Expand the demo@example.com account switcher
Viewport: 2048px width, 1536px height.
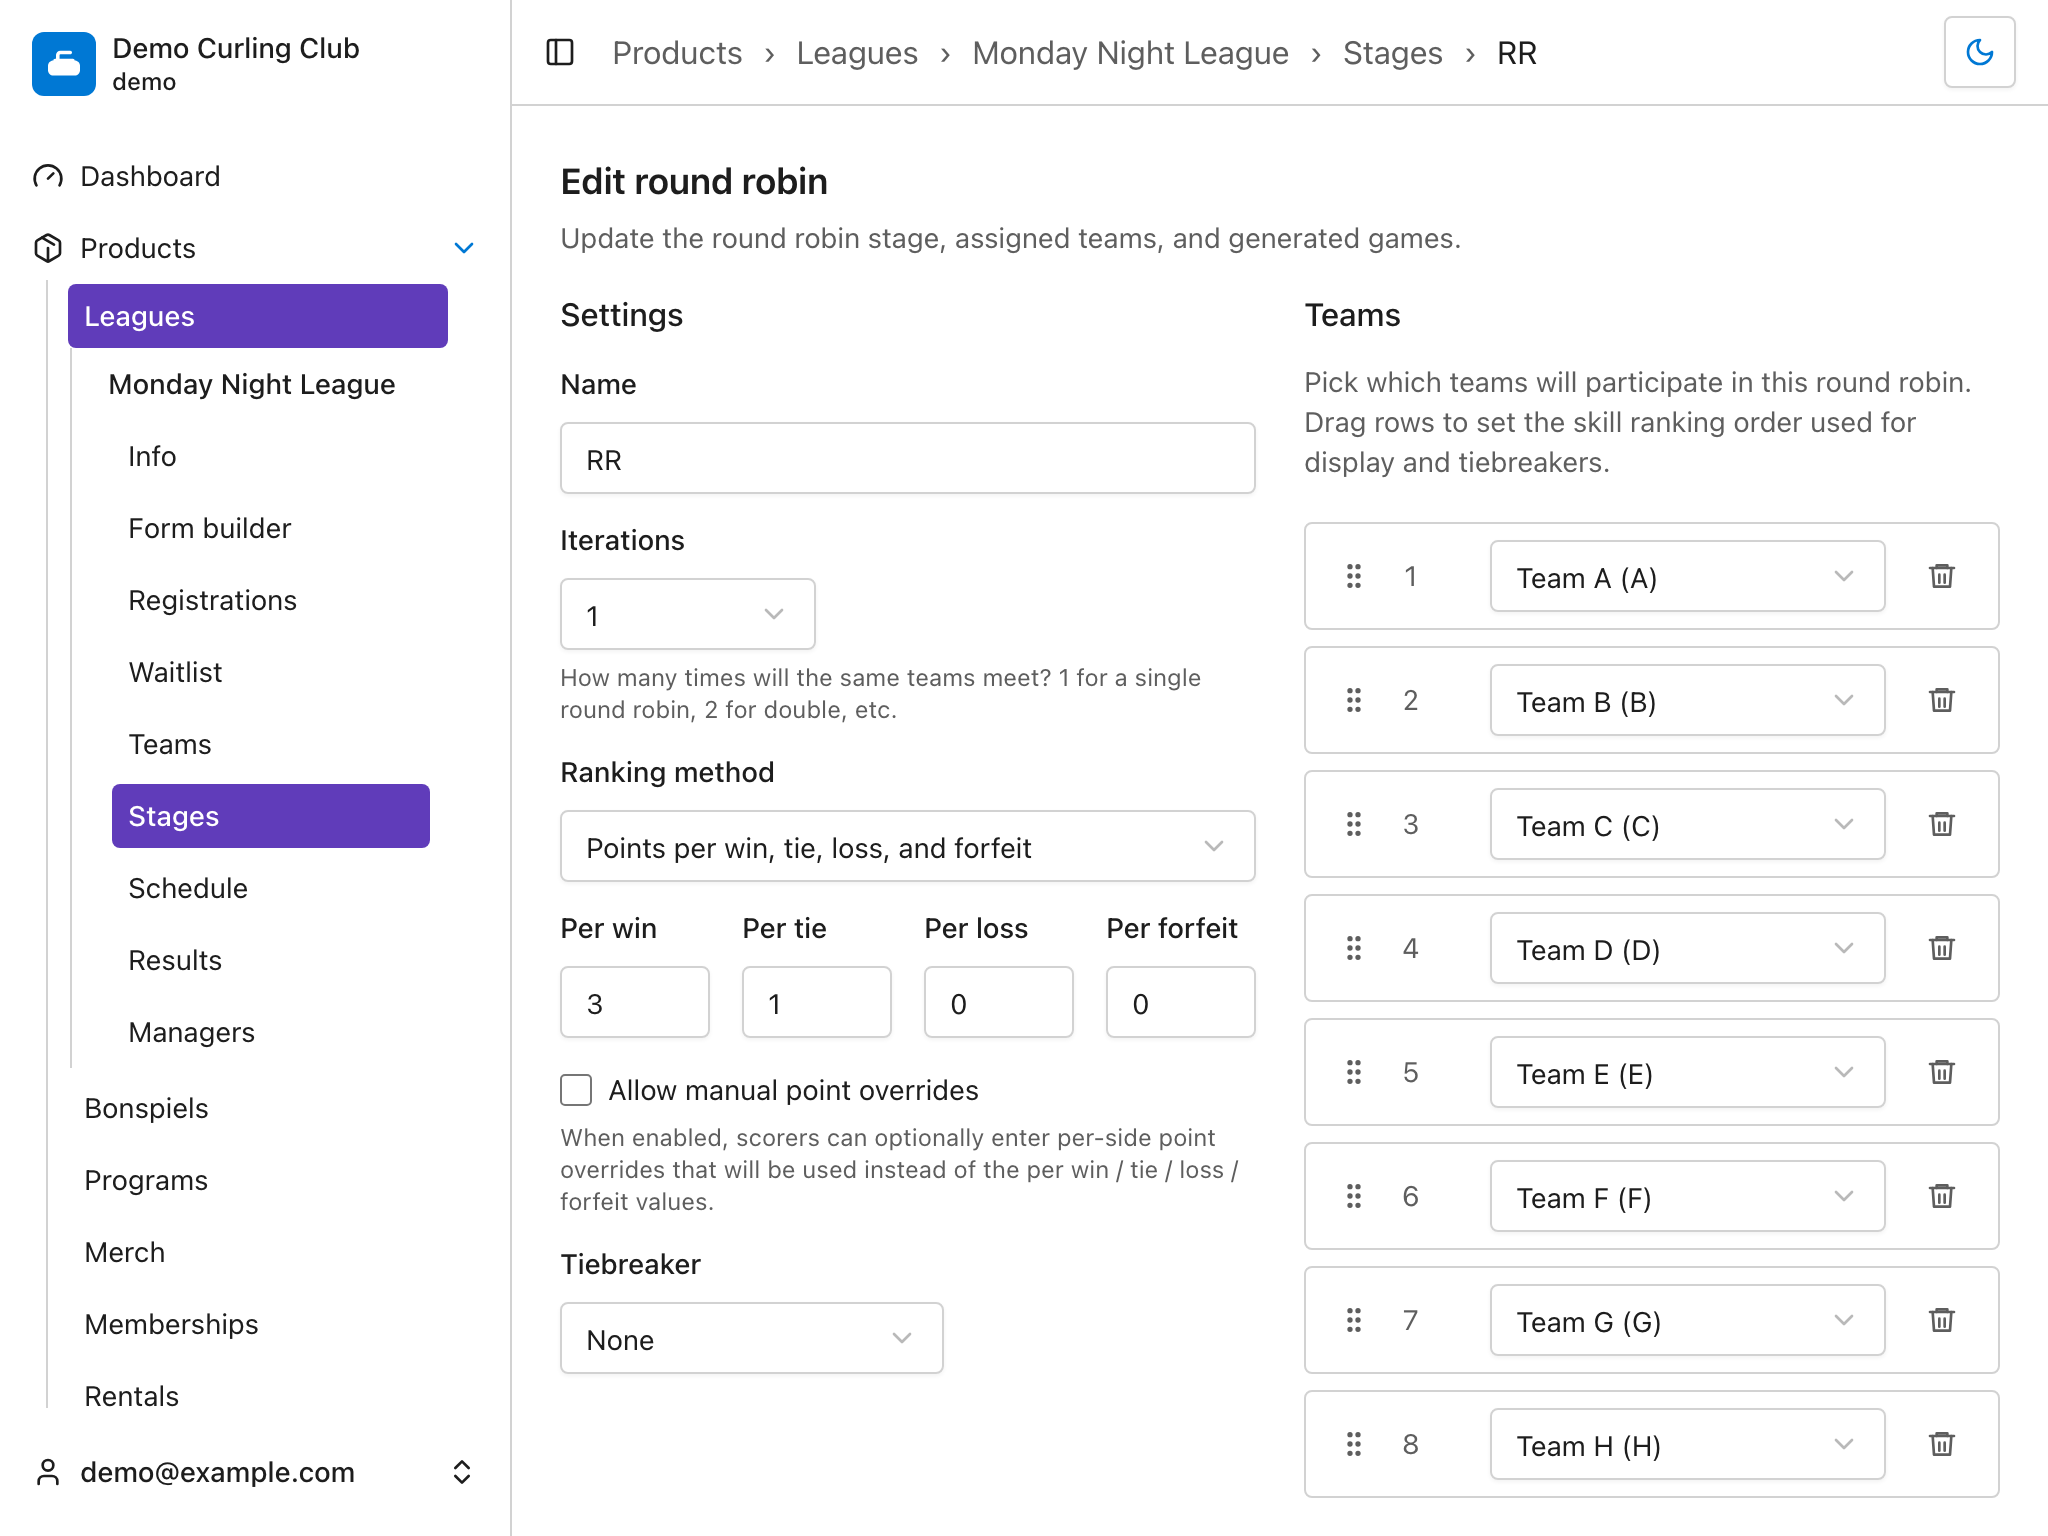pyautogui.click(x=462, y=1472)
